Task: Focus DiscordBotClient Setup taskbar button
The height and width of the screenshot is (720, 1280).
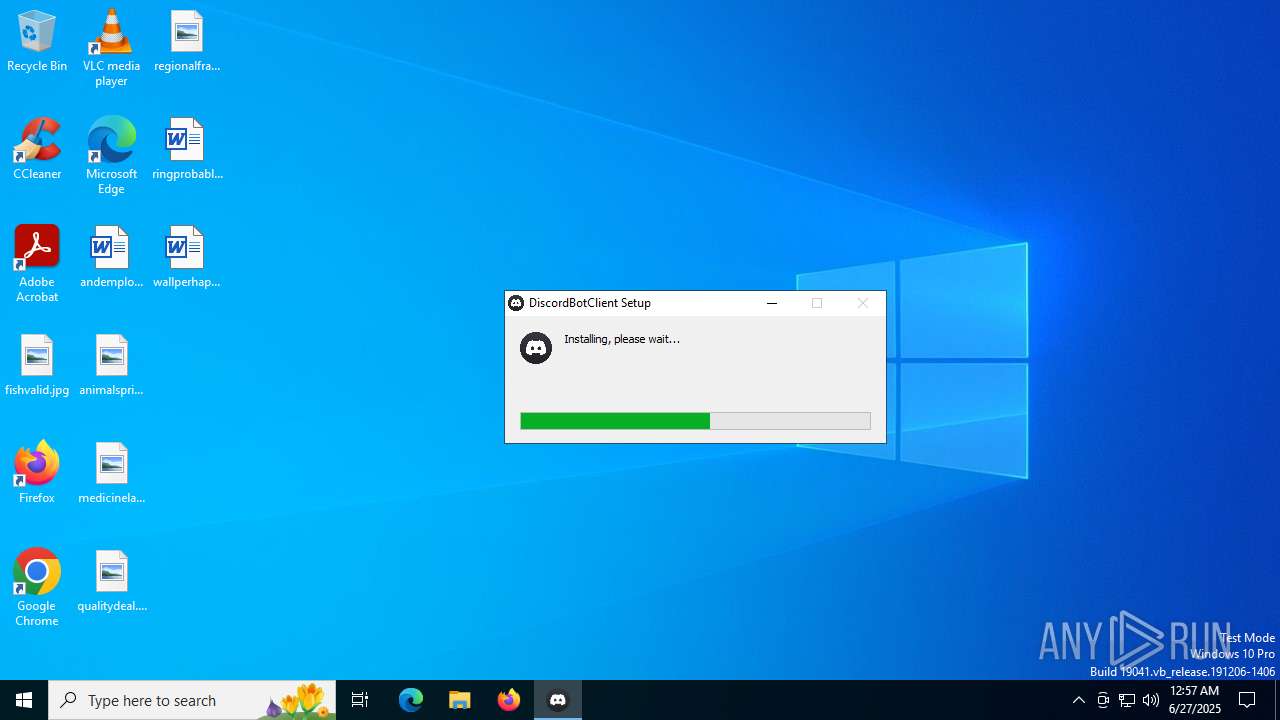Action: click(x=558, y=700)
